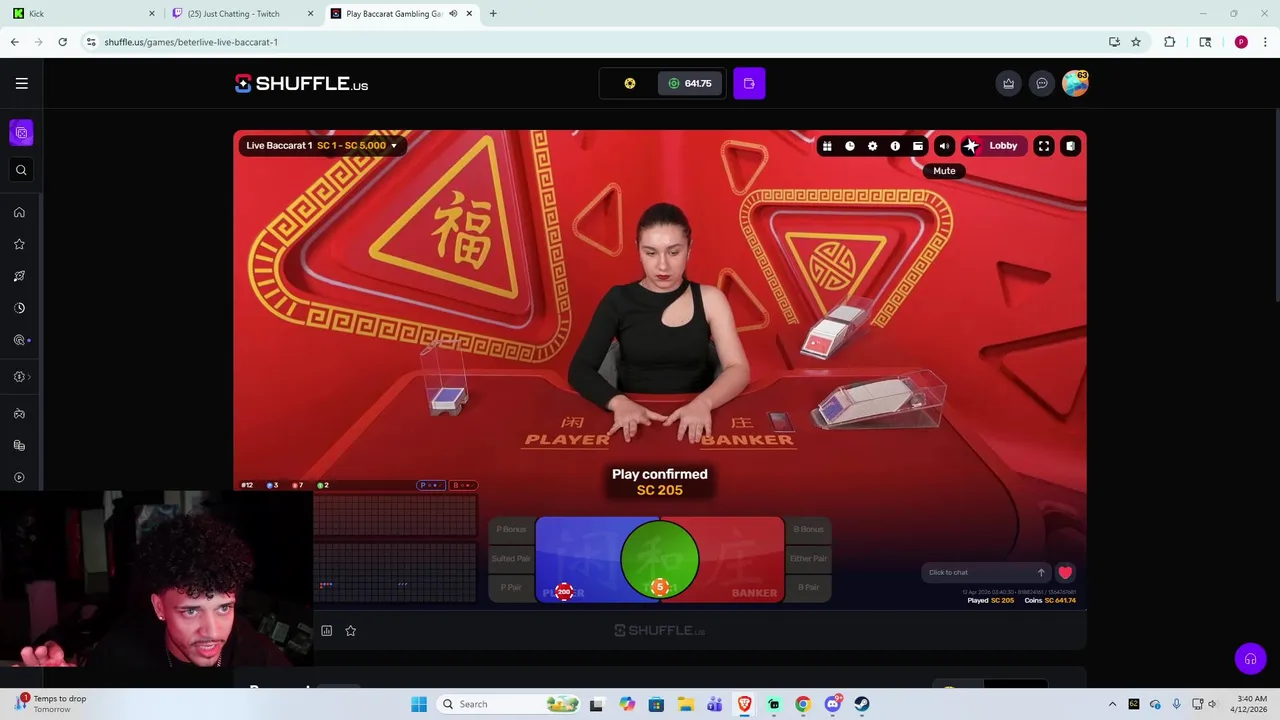Open the browser extensions puzzle icon
Viewport: 1280px width, 720px height.
(x=1169, y=42)
